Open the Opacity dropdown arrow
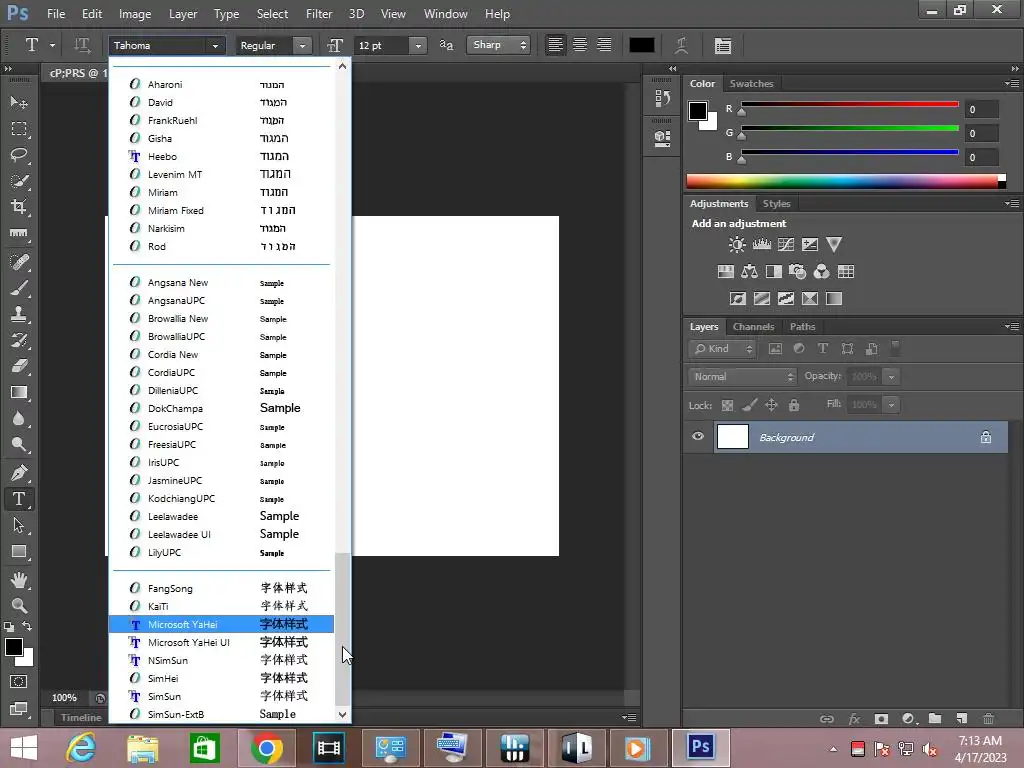Screen dimensions: 1024x768 click(891, 377)
